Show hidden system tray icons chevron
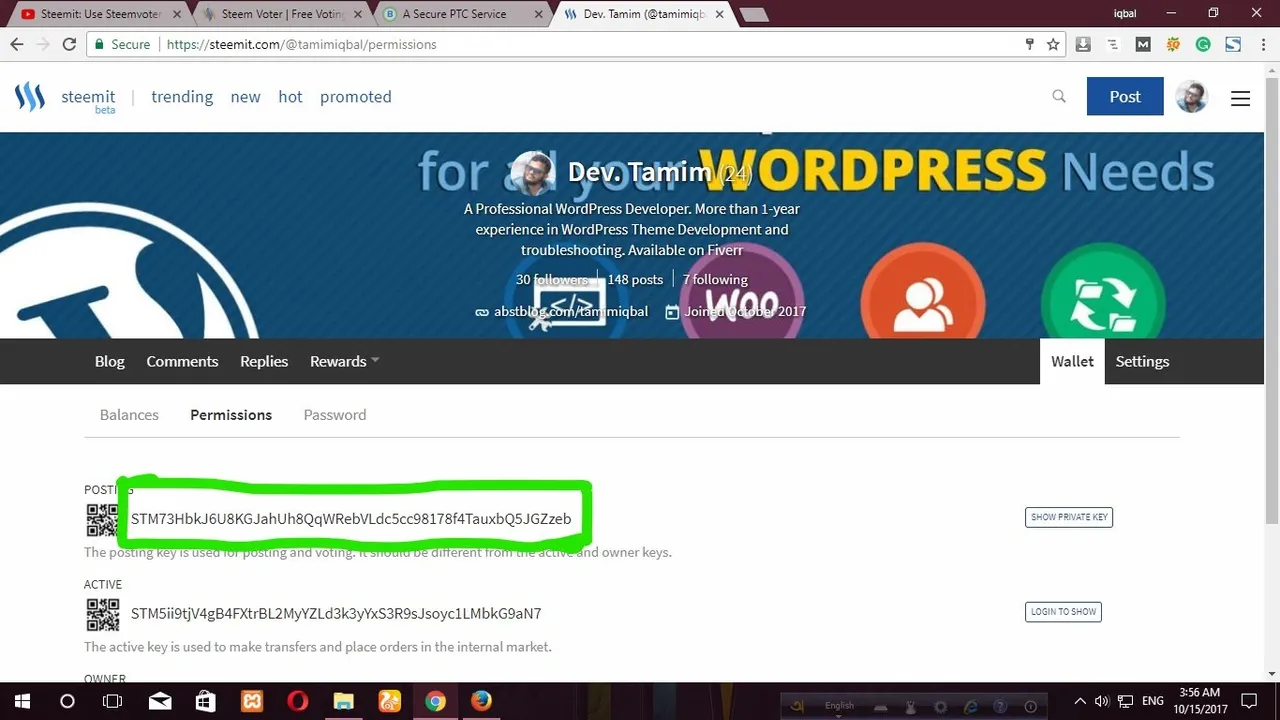1280x720 pixels. coord(1079,701)
